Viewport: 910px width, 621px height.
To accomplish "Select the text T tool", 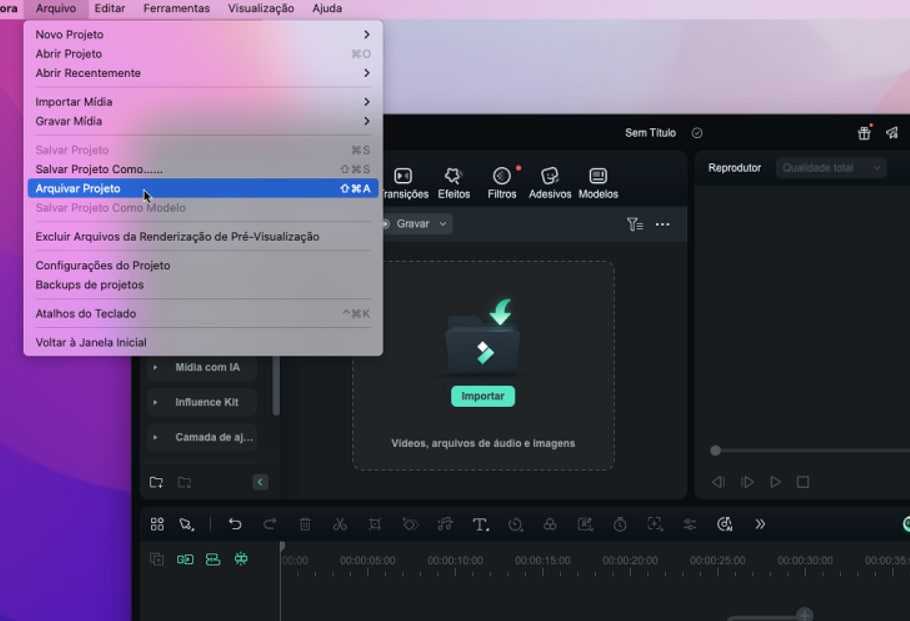I will pos(480,524).
